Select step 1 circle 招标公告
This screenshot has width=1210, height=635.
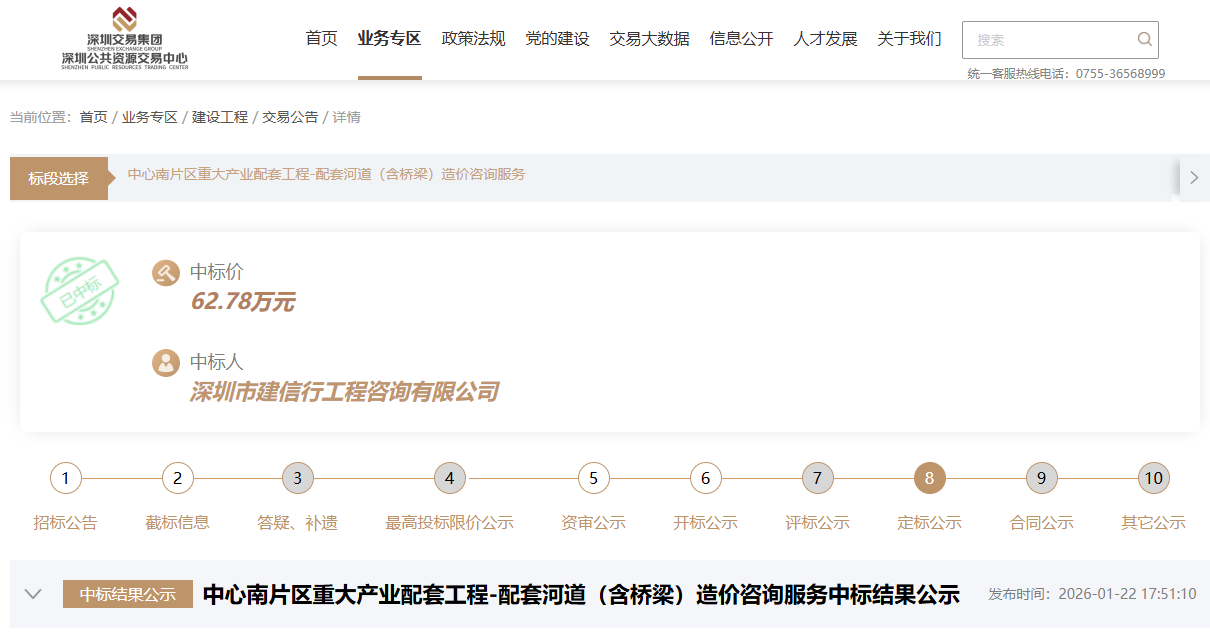66,478
